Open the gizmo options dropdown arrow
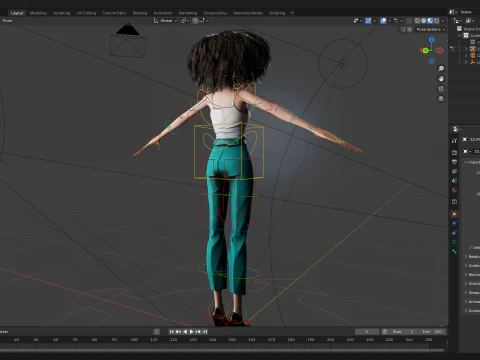 click(374, 21)
